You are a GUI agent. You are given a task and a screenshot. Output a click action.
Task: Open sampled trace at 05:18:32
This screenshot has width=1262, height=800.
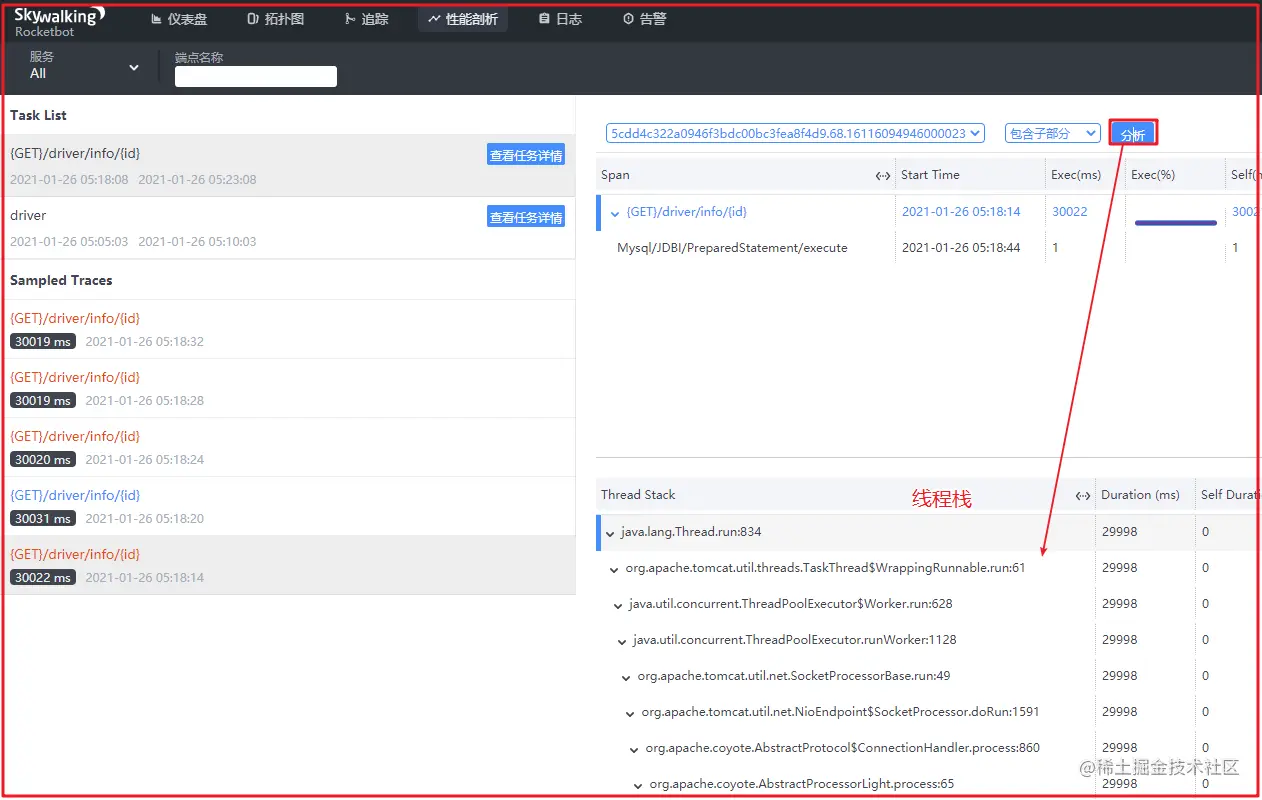(289, 329)
